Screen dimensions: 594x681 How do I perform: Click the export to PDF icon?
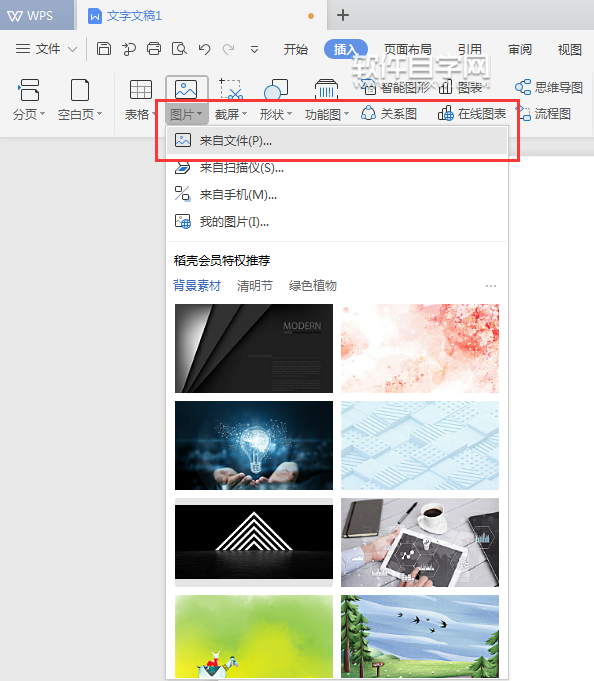coord(129,49)
